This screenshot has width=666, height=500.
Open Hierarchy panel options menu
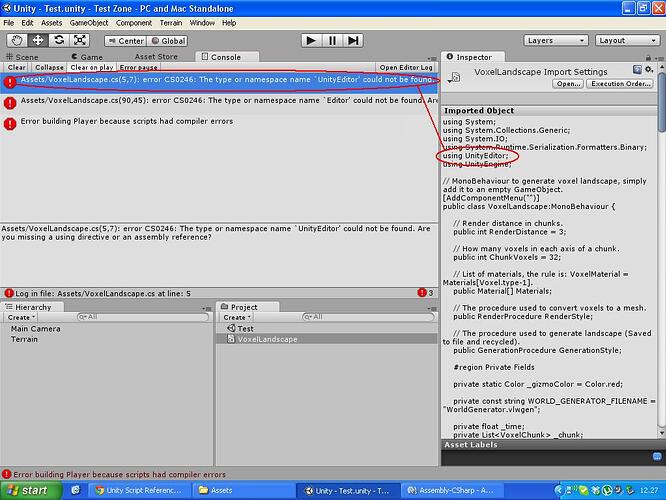[x=207, y=308]
